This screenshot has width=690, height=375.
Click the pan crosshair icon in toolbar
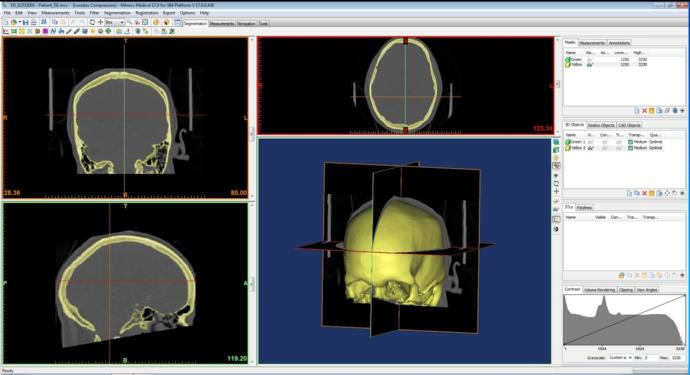100,22
